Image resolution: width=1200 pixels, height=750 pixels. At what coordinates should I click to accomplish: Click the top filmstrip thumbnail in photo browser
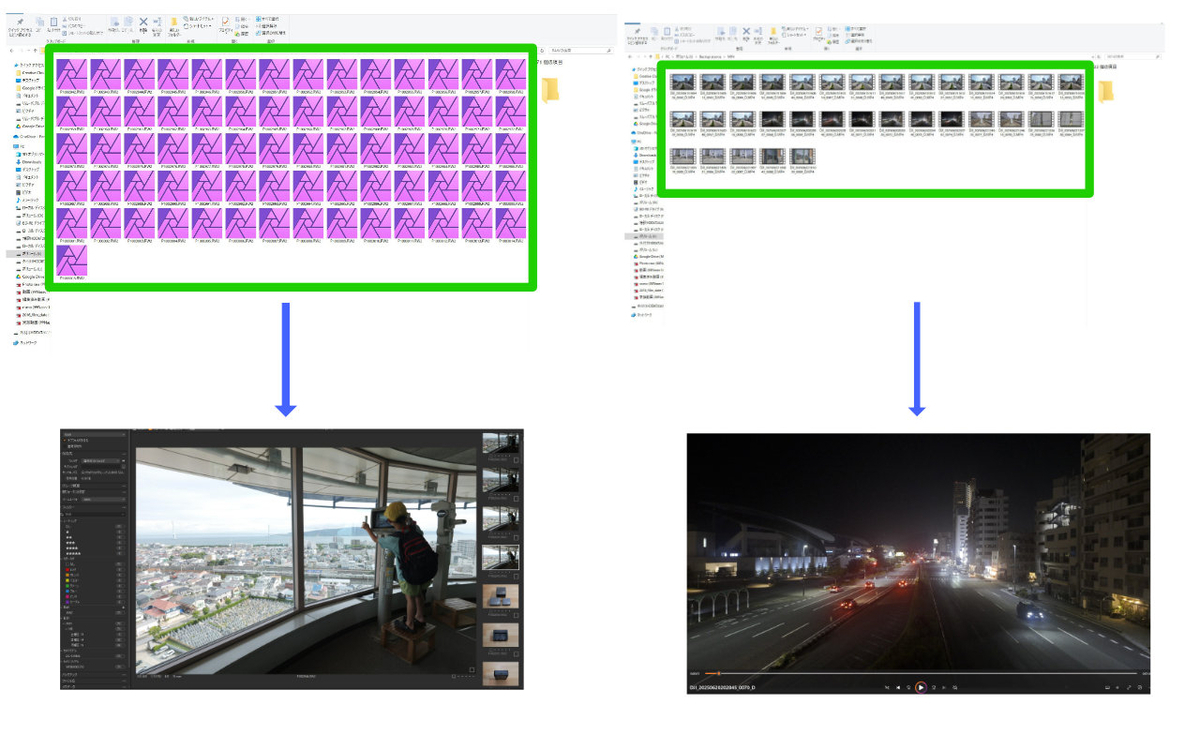coord(501,443)
